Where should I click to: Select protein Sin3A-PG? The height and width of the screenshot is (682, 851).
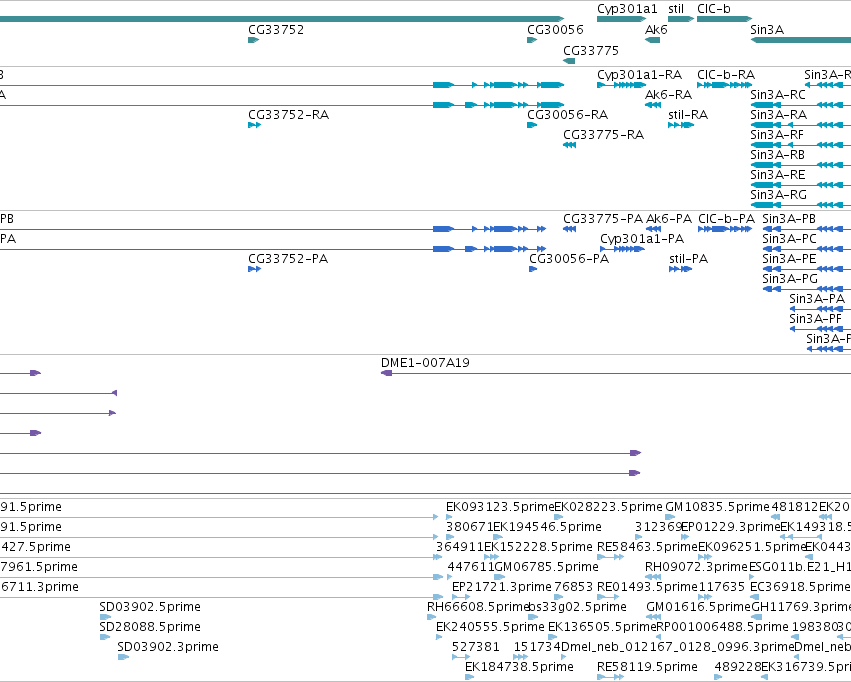(806, 289)
